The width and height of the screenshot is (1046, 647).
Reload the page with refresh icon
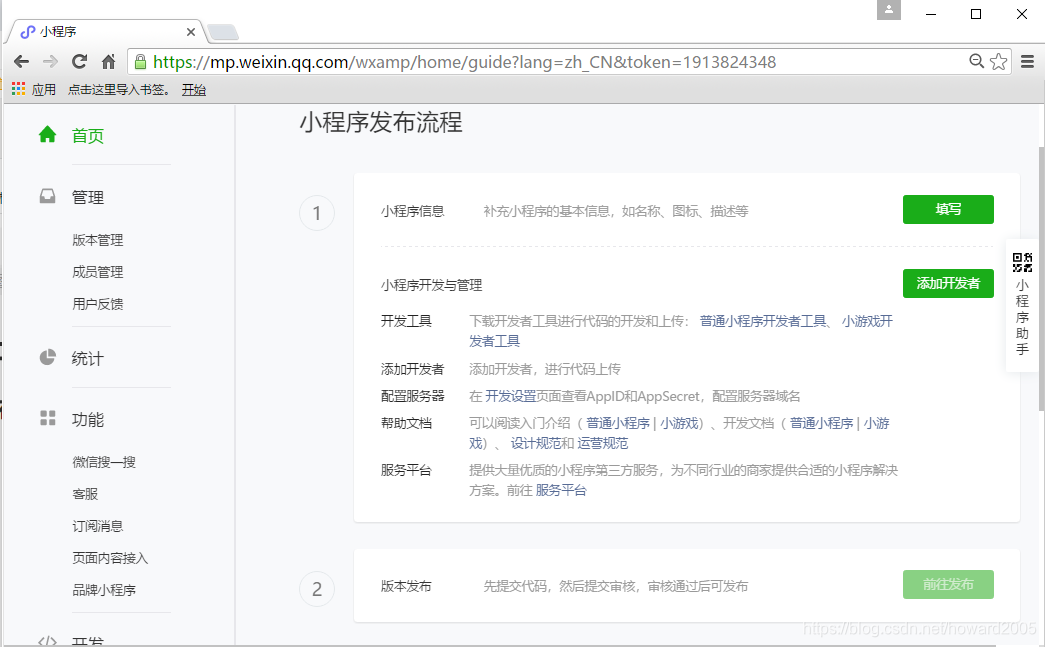click(79, 62)
